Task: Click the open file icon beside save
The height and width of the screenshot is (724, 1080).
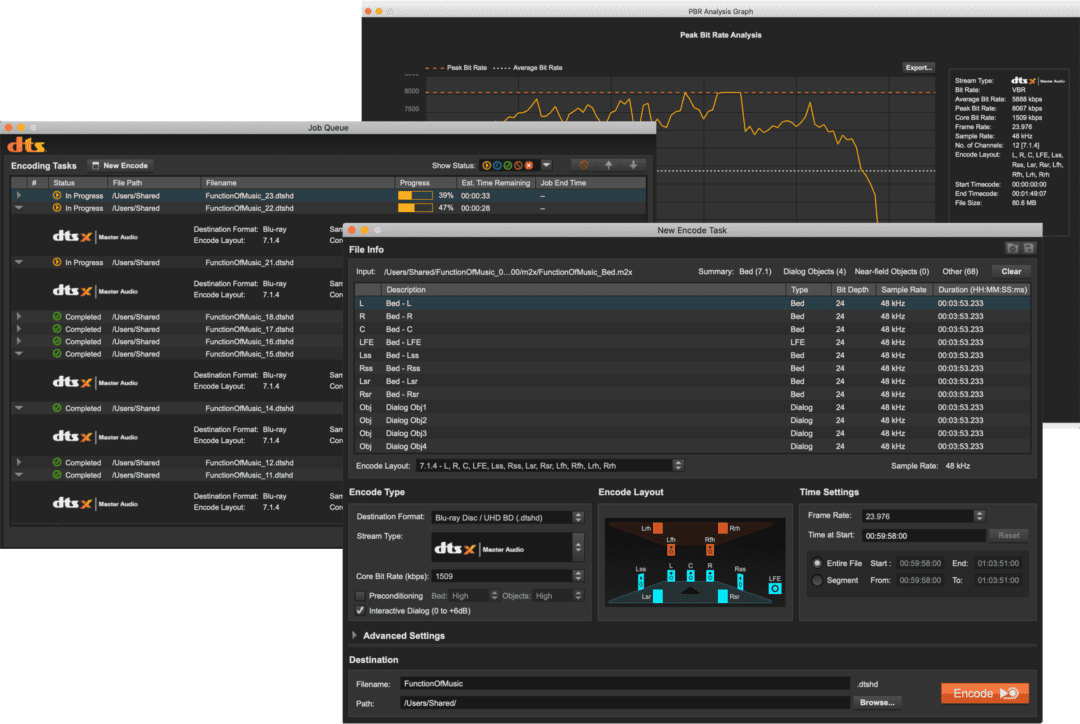Action: [1012, 248]
